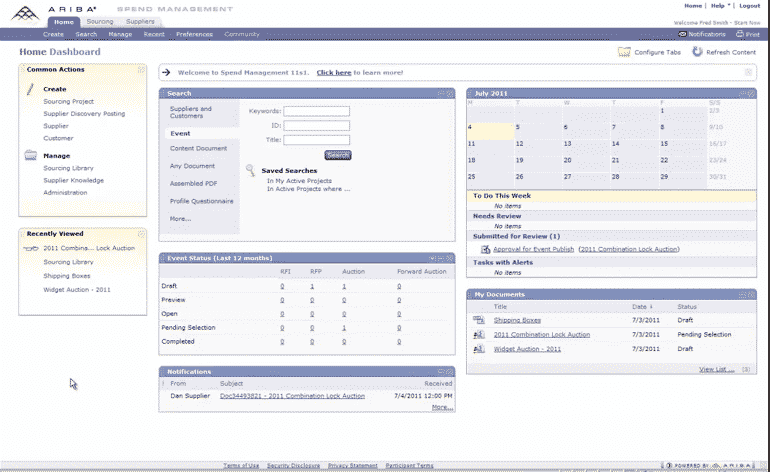Click the Widget Auction document icon
The width and height of the screenshot is (770, 472).
click(480, 349)
